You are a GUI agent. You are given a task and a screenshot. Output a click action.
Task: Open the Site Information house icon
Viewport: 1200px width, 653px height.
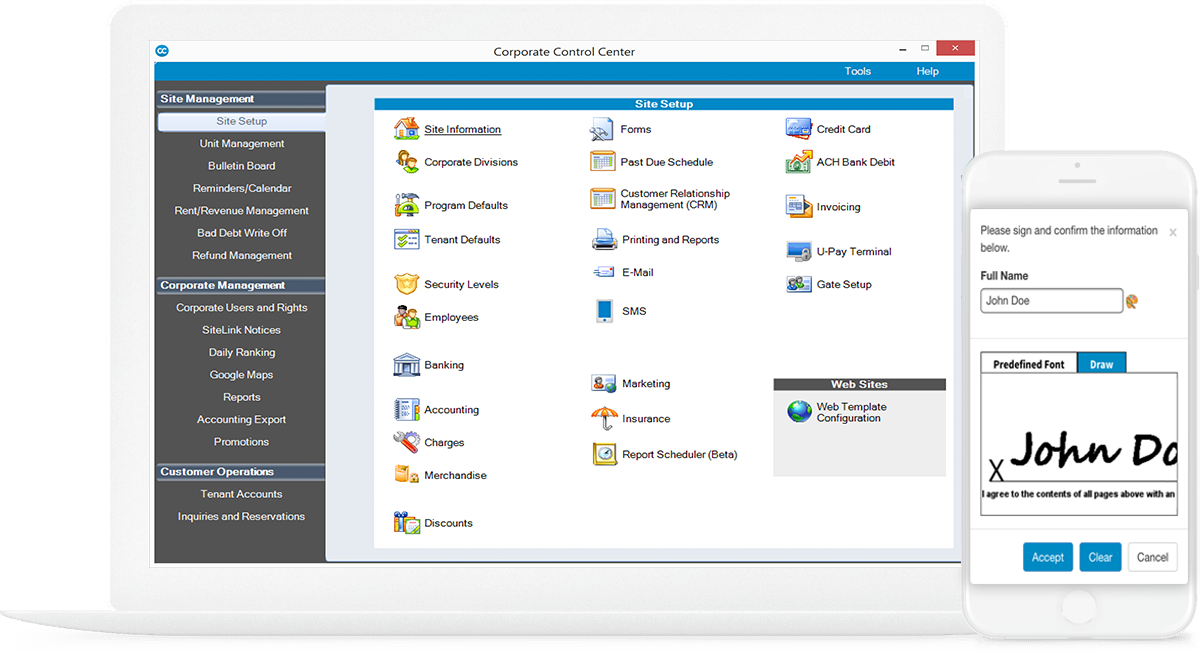tap(406, 129)
